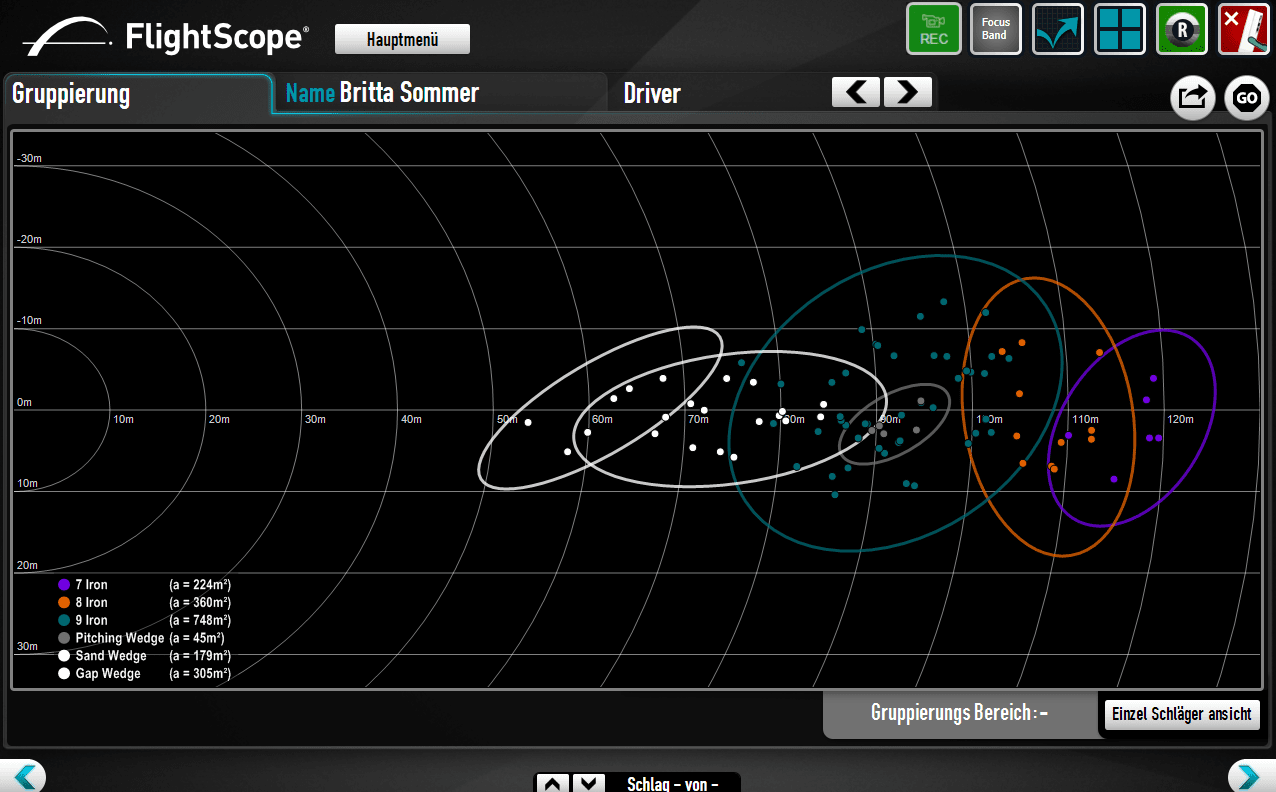
Task: Click the -20m lateral axis label
Action: click(x=28, y=240)
